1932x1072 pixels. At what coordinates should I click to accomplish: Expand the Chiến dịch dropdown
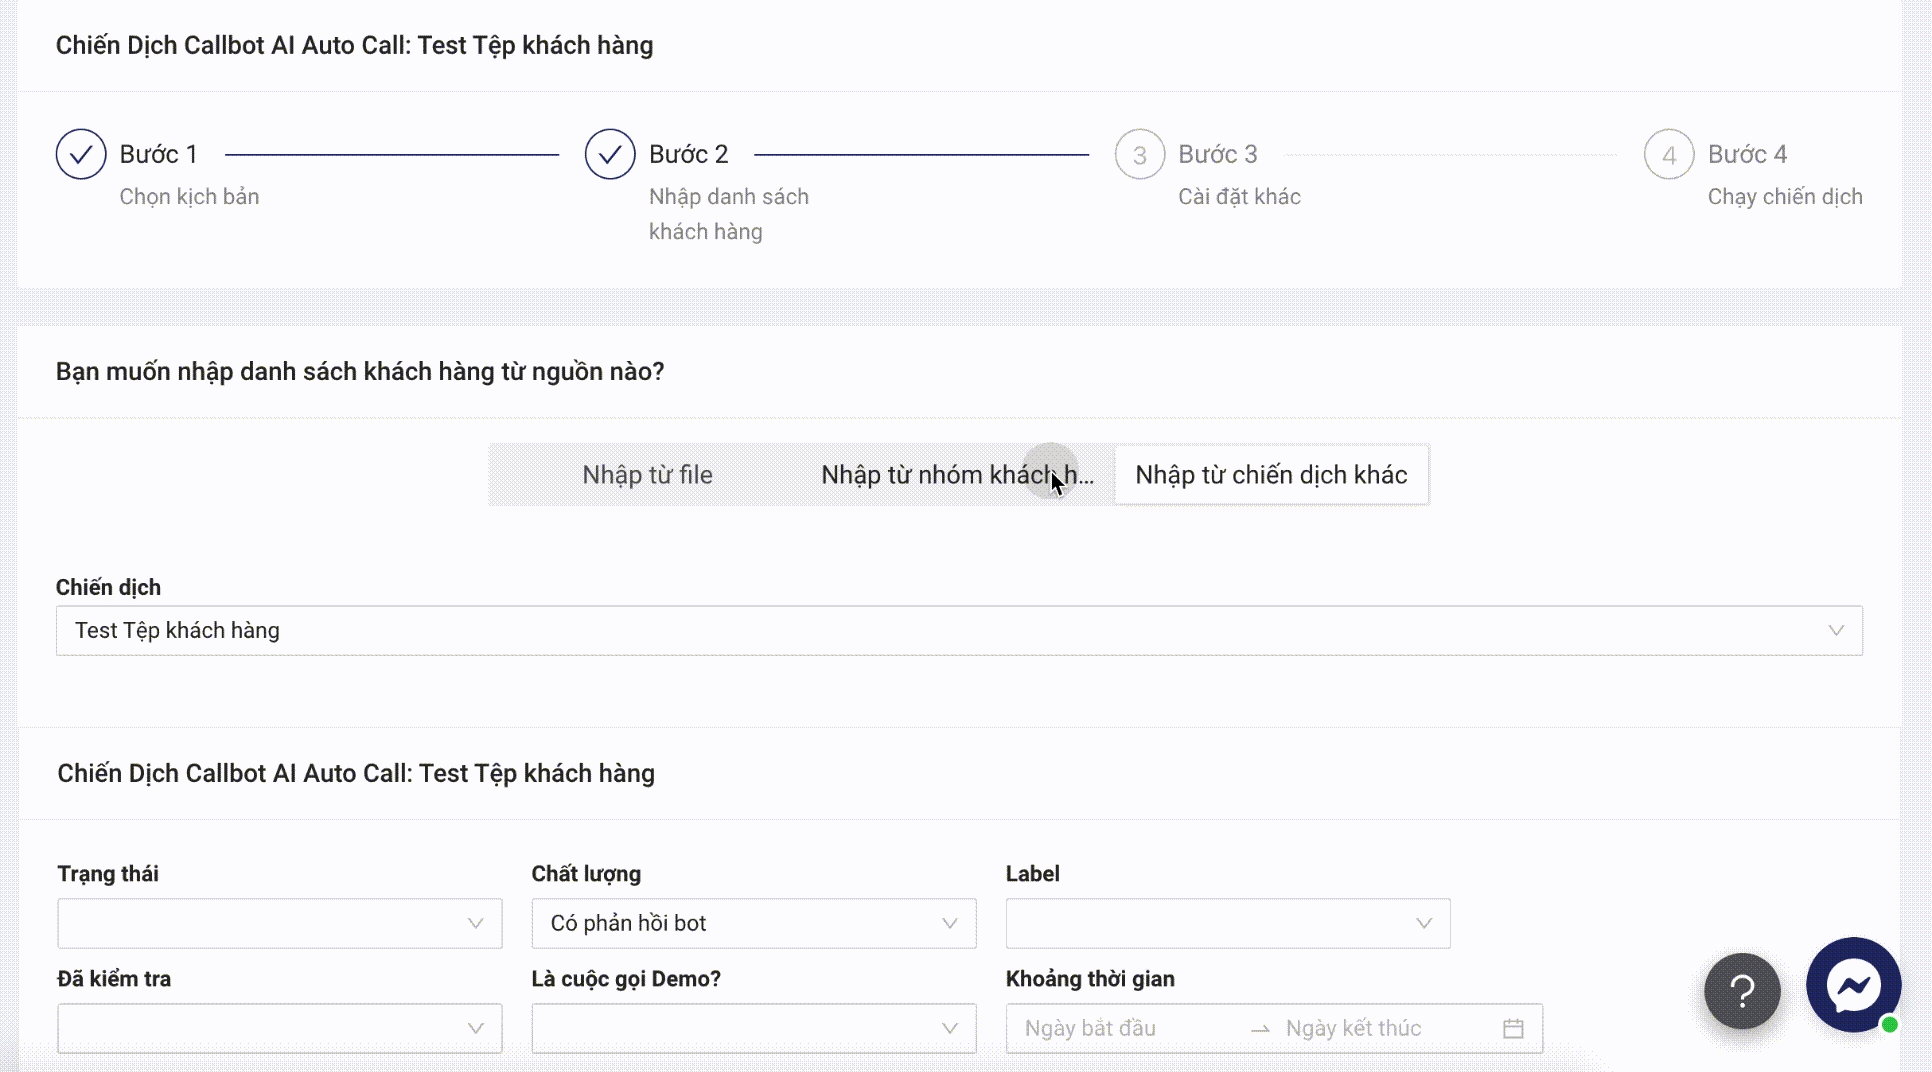click(x=958, y=631)
